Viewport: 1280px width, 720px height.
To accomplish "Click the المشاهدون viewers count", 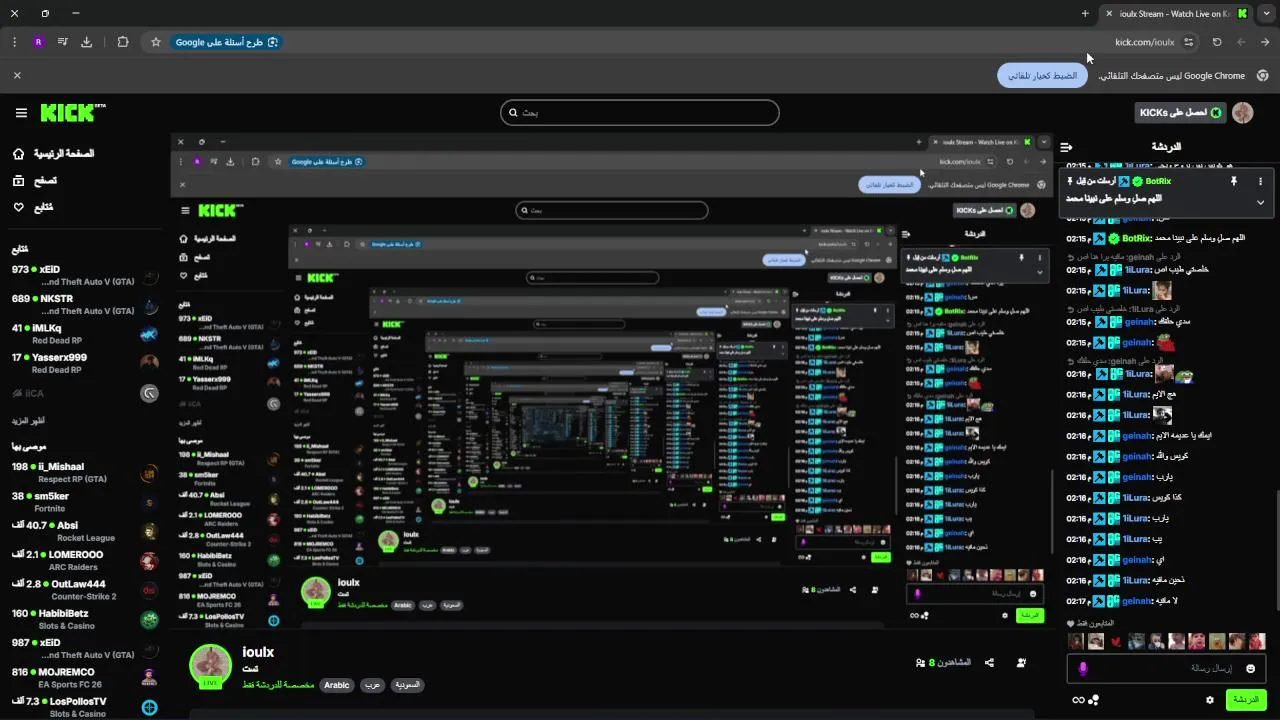I will [x=943, y=663].
